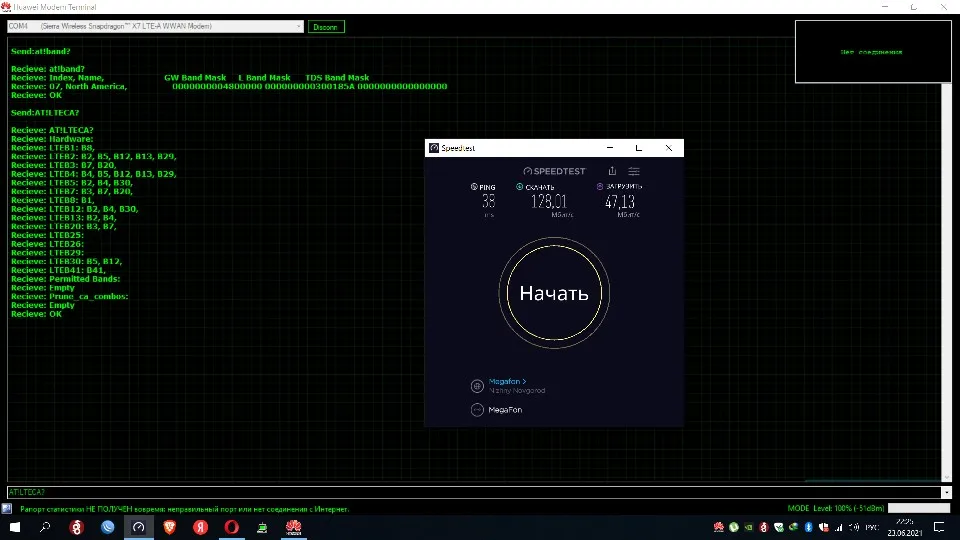This screenshot has height=540, width=960.
Task: Expand the command history dropdown arrow
Action: pos(947,492)
